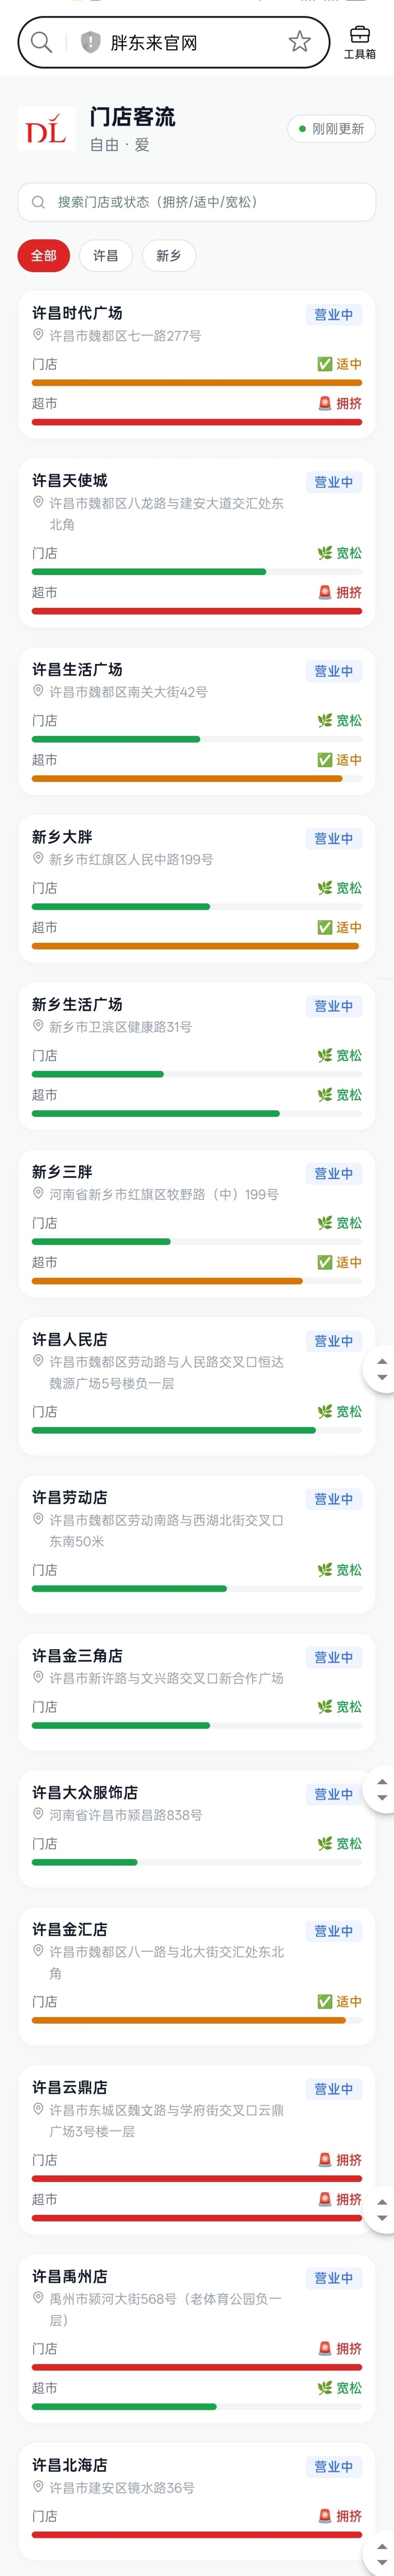394x2576 pixels.
Task: Click scroll arrows beside 许昌人民店
Action: point(381,1369)
